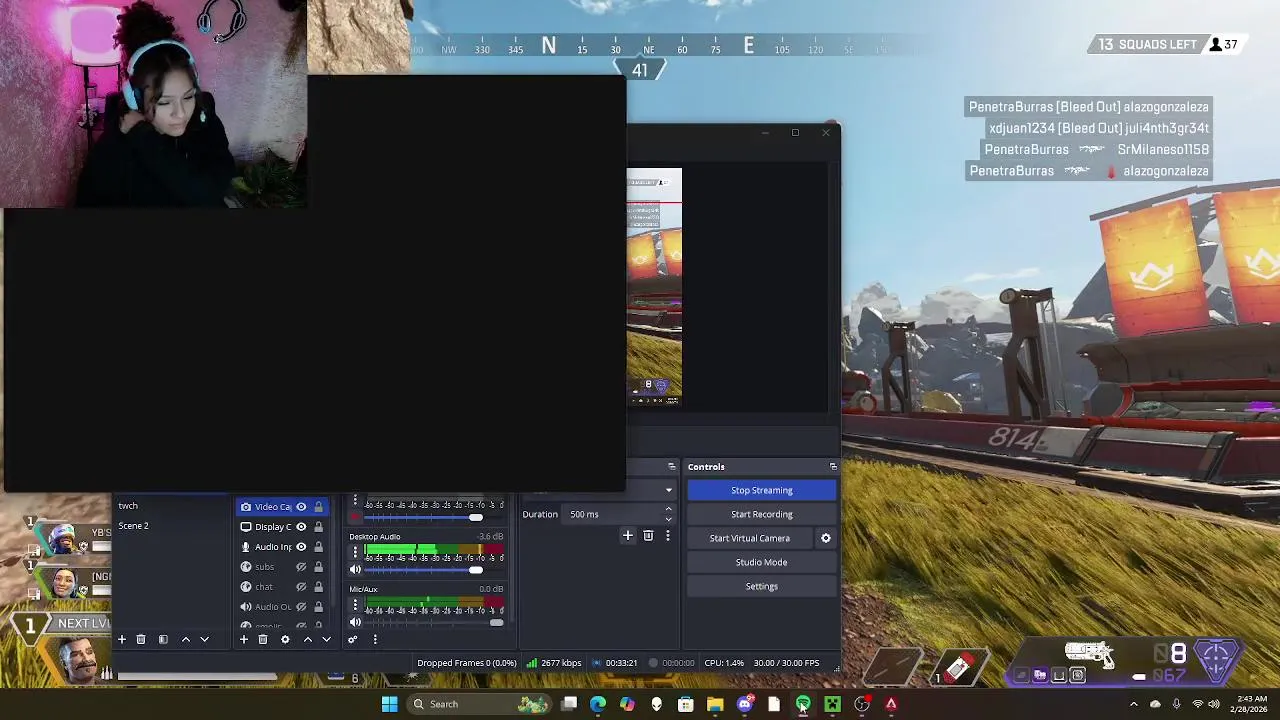Click Stop Streaming button
Screen dimensions: 1280x720
click(x=762, y=490)
